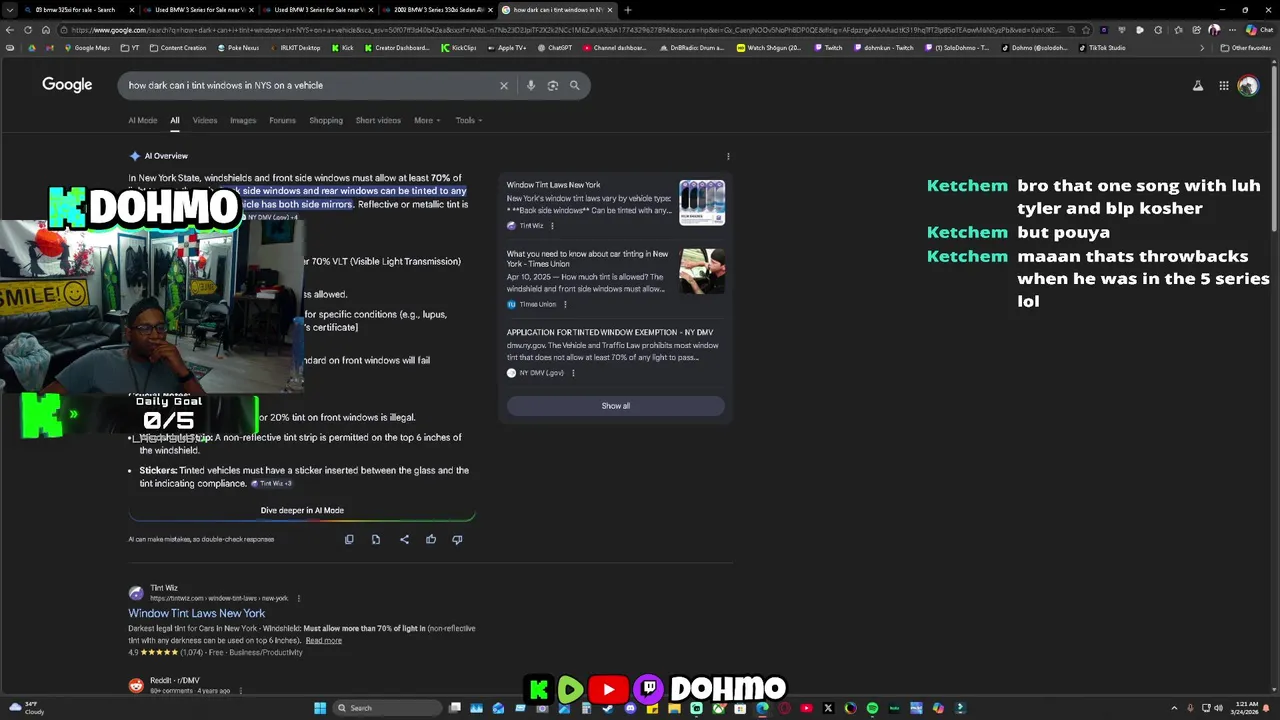The image size is (1280, 720).
Task: Open X app from the taskbar
Action: tap(828, 708)
